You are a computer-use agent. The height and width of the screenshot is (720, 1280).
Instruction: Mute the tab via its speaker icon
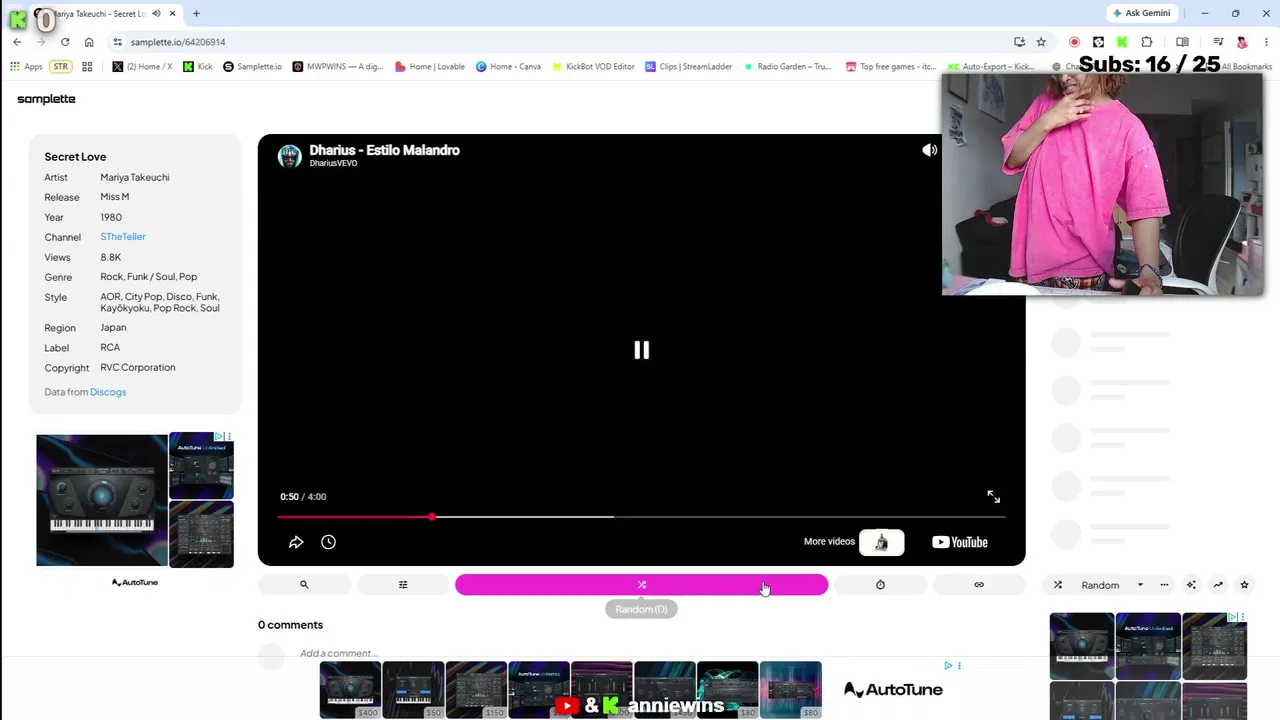(x=157, y=14)
